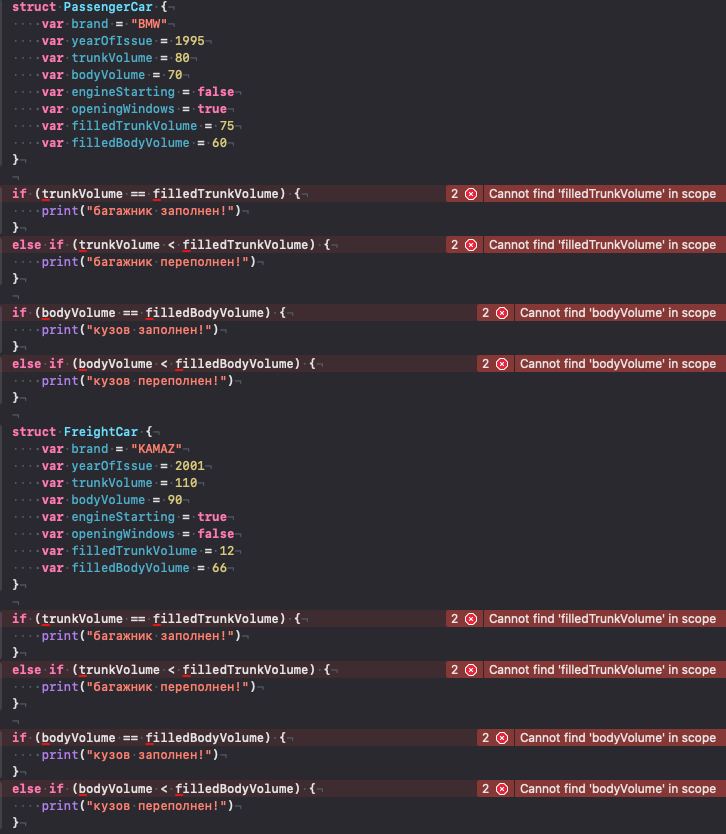Click the 'var yearOfIssue = 2001' line
The width and height of the screenshot is (726, 834).
click(x=123, y=466)
